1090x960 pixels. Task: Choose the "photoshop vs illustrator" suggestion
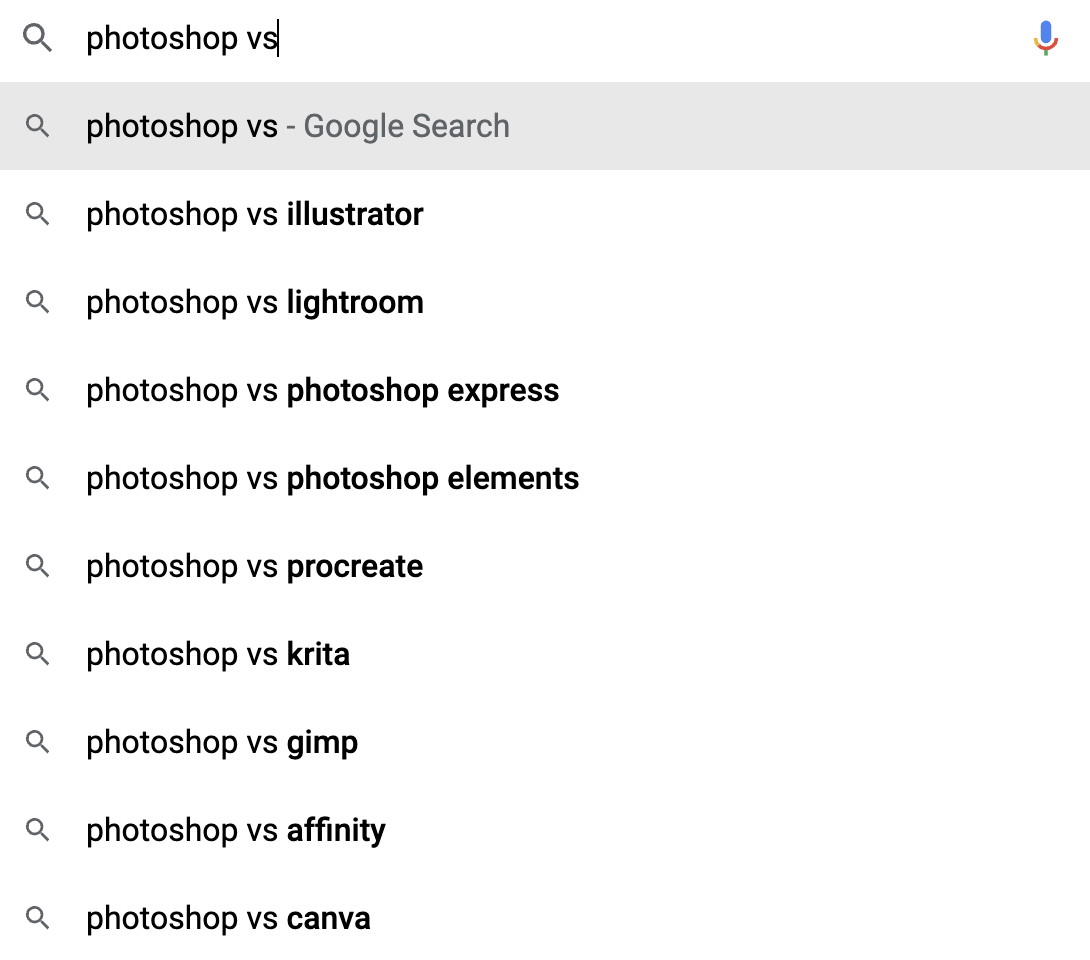(x=255, y=215)
